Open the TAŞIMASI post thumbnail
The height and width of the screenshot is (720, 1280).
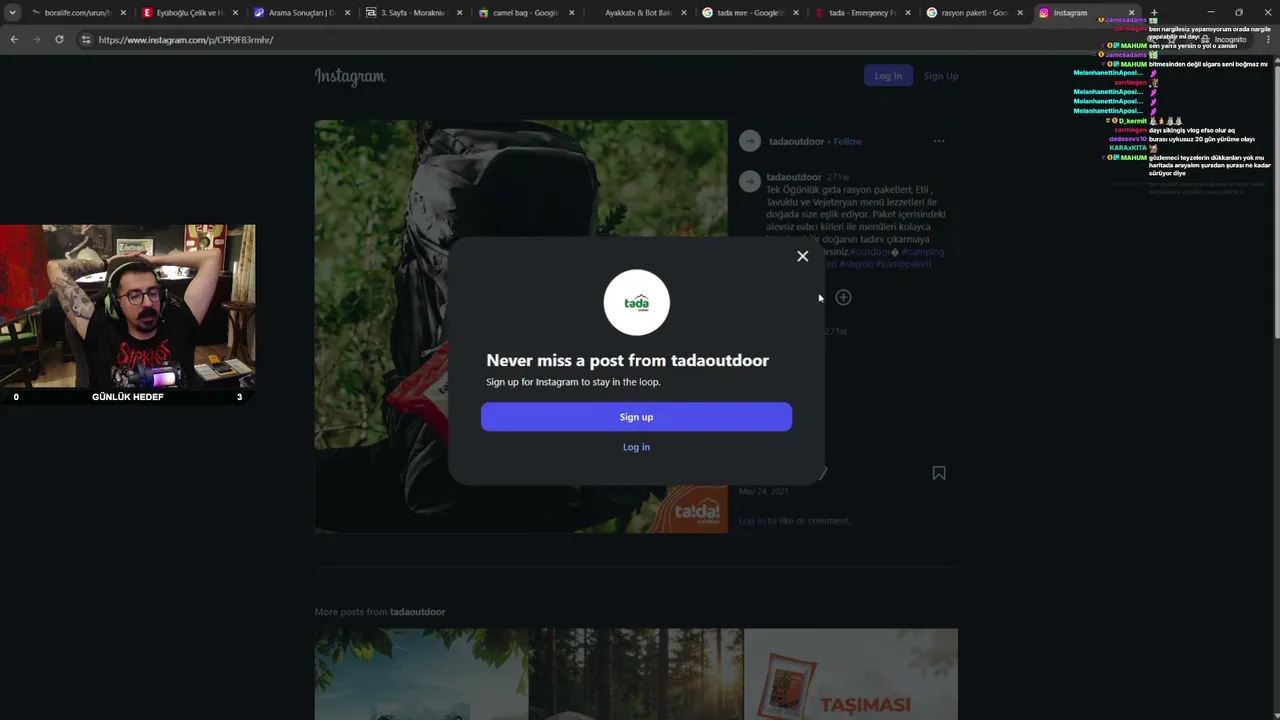tap(851, 674)
